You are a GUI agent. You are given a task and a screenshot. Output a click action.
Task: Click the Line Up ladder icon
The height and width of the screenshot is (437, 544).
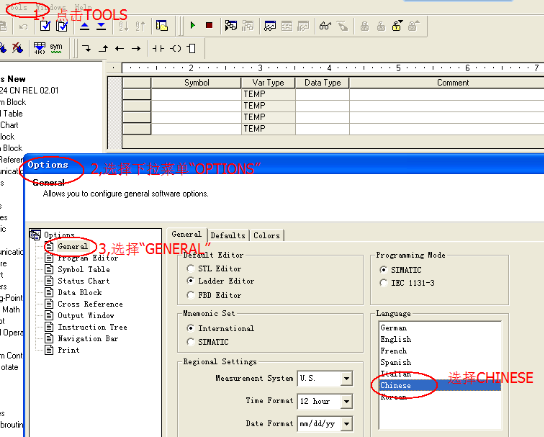click(x=103, y=48)
